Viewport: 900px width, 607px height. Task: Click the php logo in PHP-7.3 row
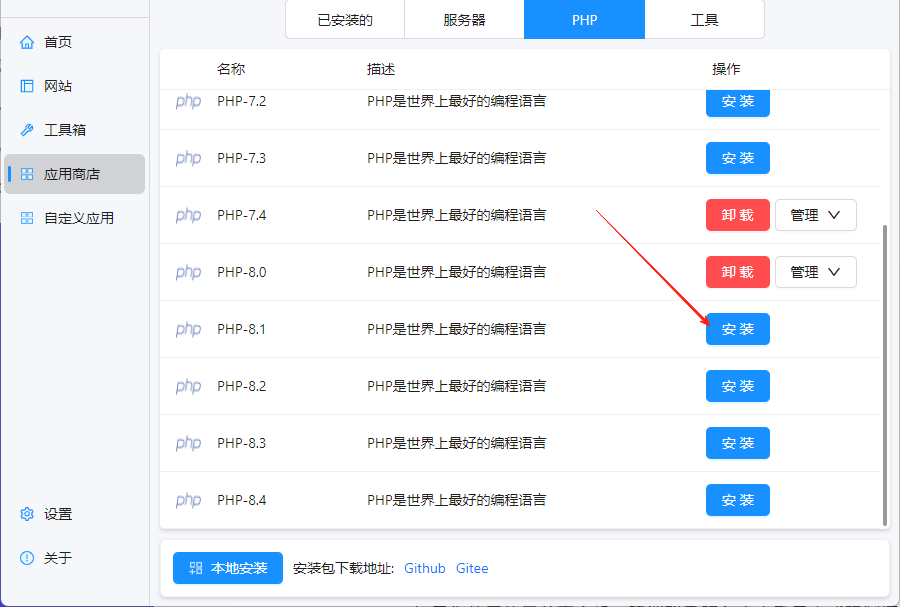click(x=188, y=158)
